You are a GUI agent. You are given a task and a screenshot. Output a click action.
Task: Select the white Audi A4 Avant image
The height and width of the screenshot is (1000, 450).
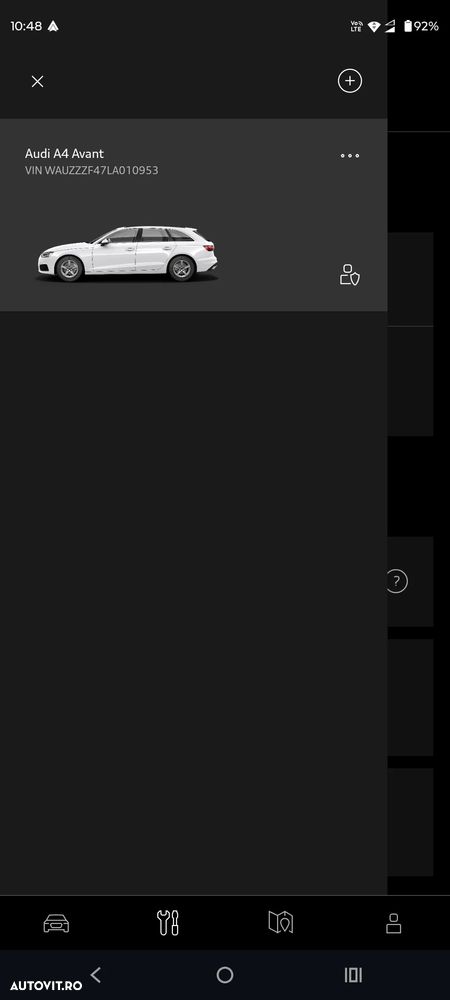coord(127,253)
